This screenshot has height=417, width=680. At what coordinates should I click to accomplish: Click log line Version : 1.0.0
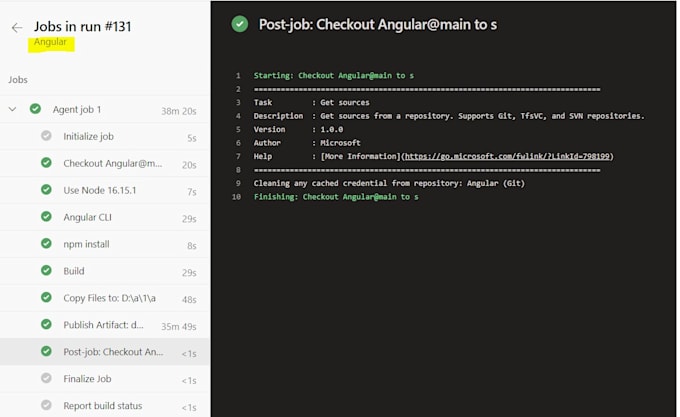[x=298, y=129]
